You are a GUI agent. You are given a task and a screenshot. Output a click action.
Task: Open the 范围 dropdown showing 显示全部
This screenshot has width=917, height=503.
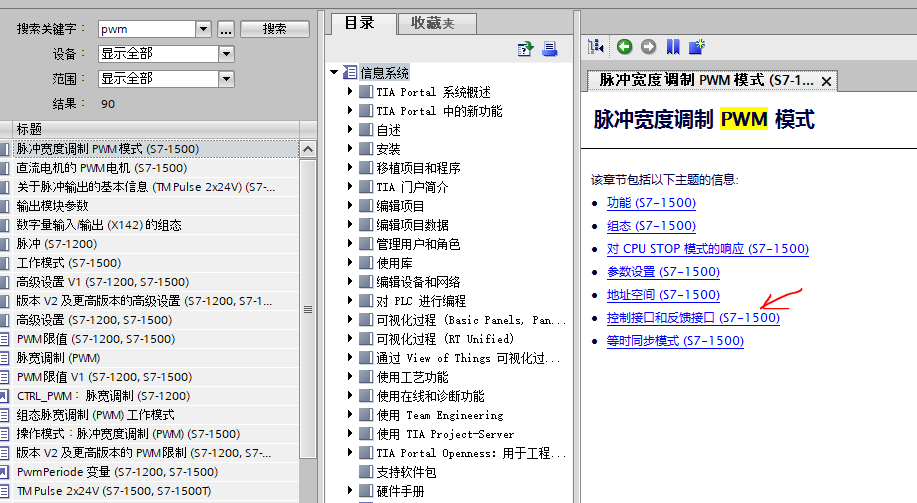click(226, 78)
